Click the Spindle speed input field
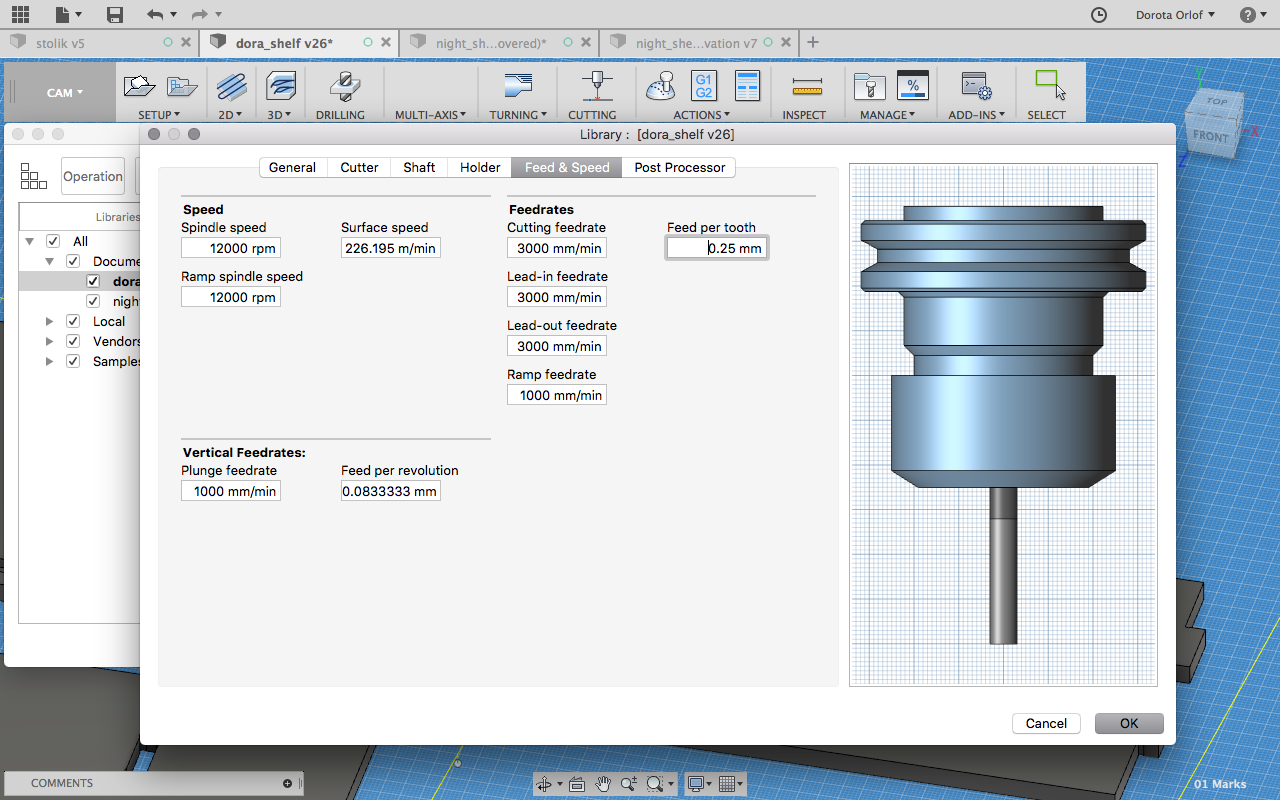Viewport: 1280px width, 800px height. coord(231,248)
